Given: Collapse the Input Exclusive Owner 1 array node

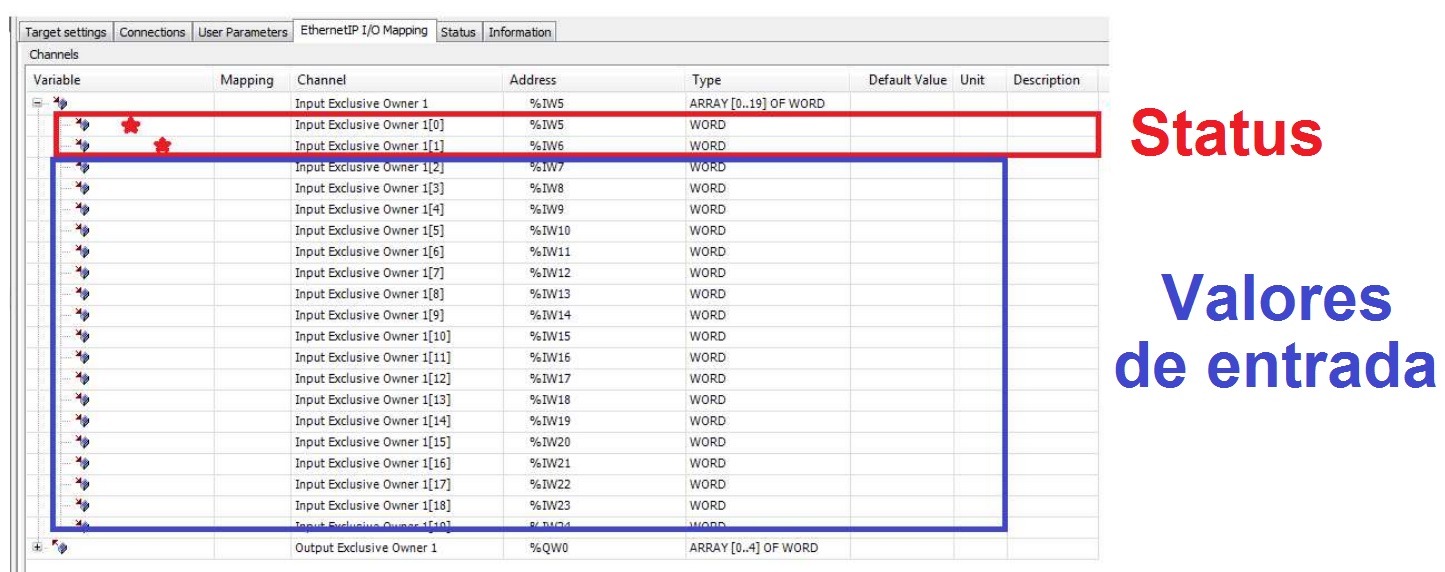Looking at the screenshot, I should (37, 103).
